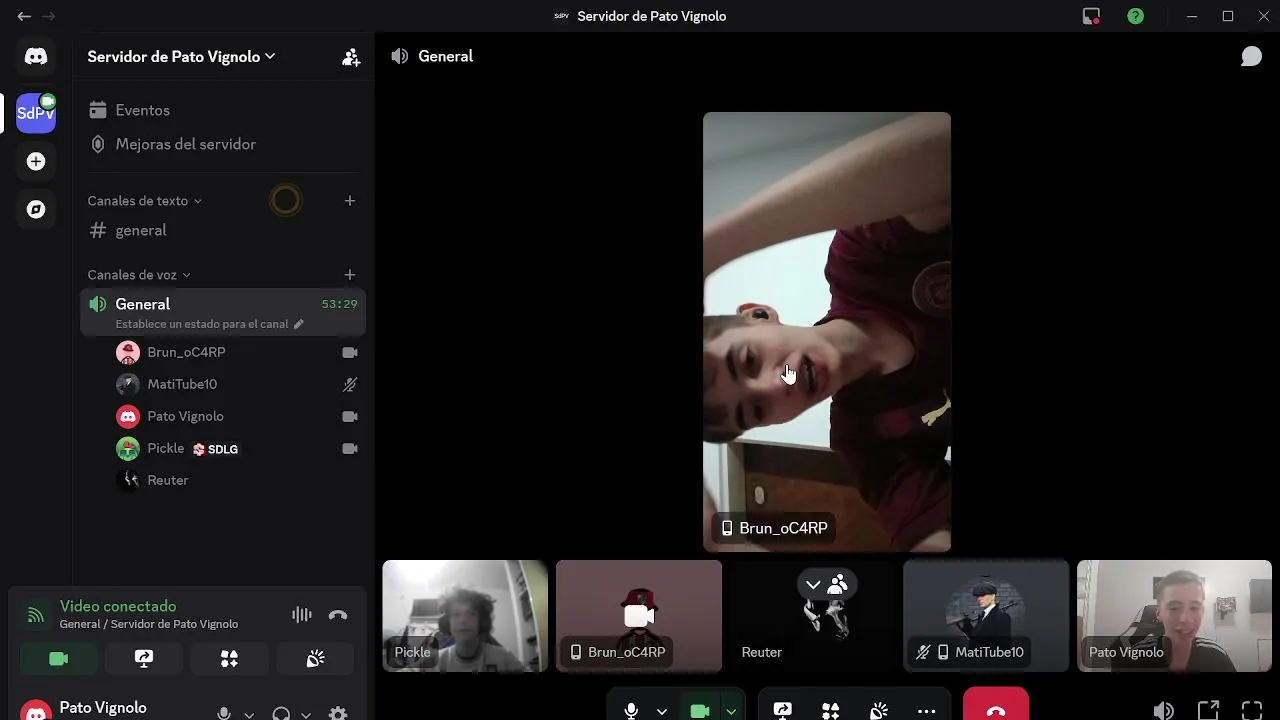Open camera options arrow in call toolbar

(x=731, y=711)
